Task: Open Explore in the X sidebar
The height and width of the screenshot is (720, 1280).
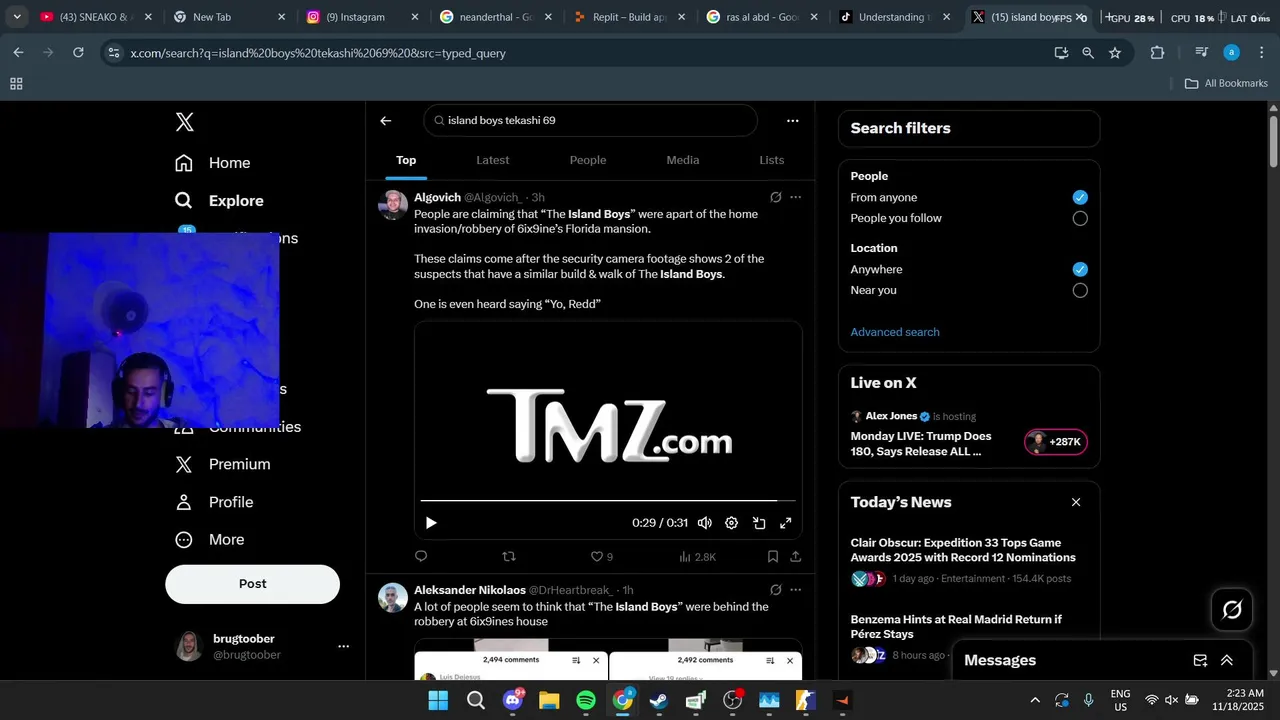Action: point(219,201)
